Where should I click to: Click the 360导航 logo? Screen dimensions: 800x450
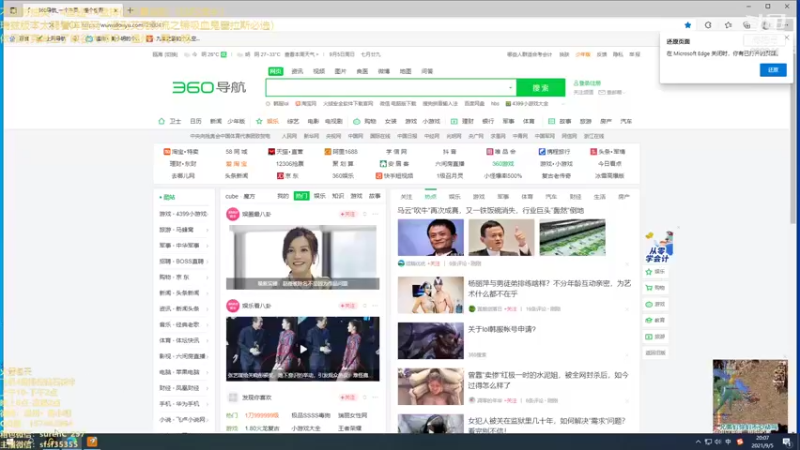coord(209,87)
